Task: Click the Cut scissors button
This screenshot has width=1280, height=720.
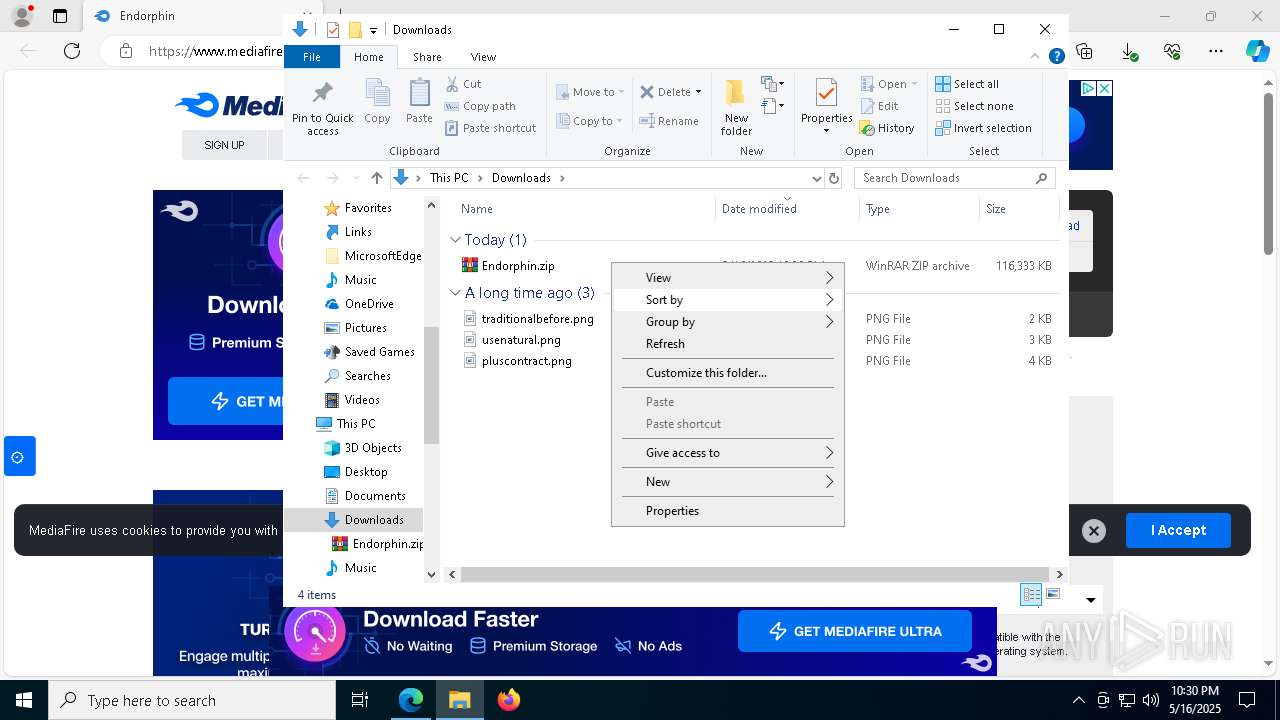Action: pos(463,84)
